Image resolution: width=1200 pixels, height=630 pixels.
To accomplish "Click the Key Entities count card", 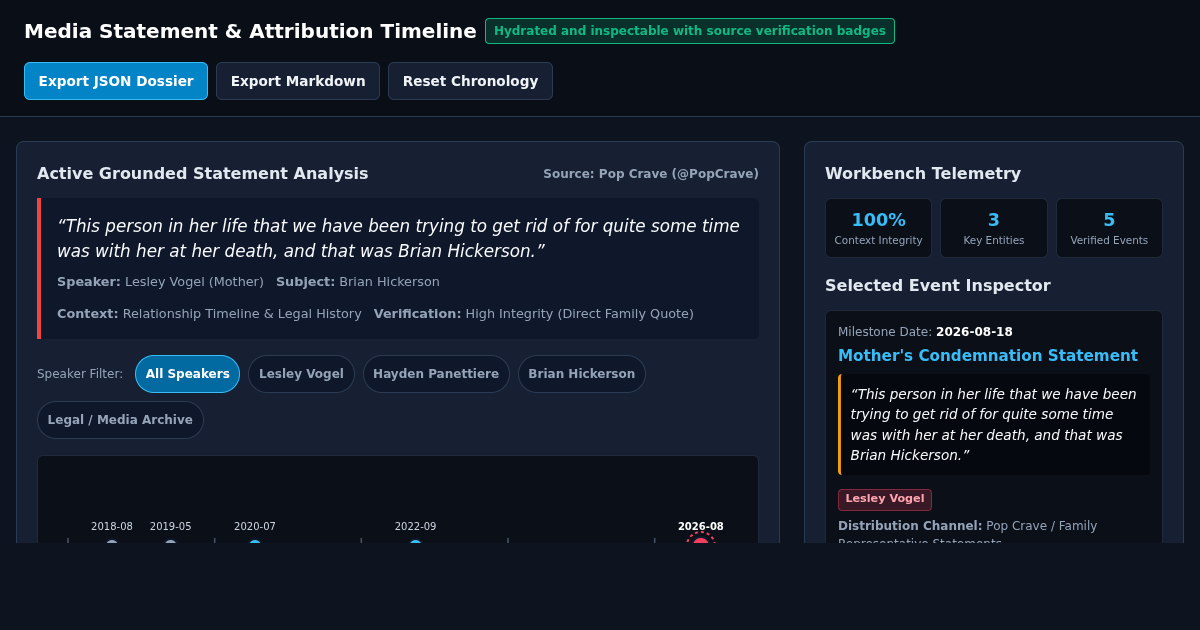I will [x=994, y=228].
